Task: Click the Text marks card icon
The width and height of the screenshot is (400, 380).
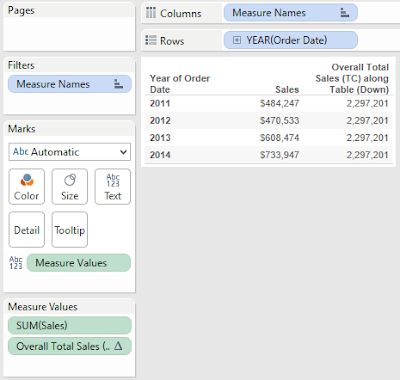Action: click(x=113, y=180)
